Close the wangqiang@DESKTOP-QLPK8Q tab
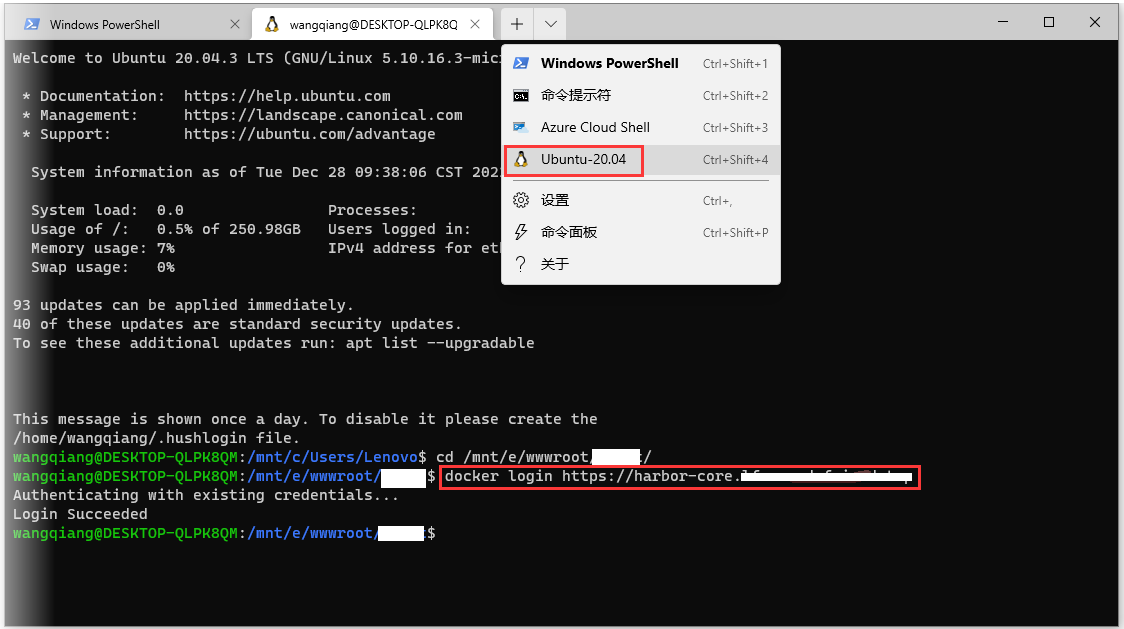 tap(475, 24)
